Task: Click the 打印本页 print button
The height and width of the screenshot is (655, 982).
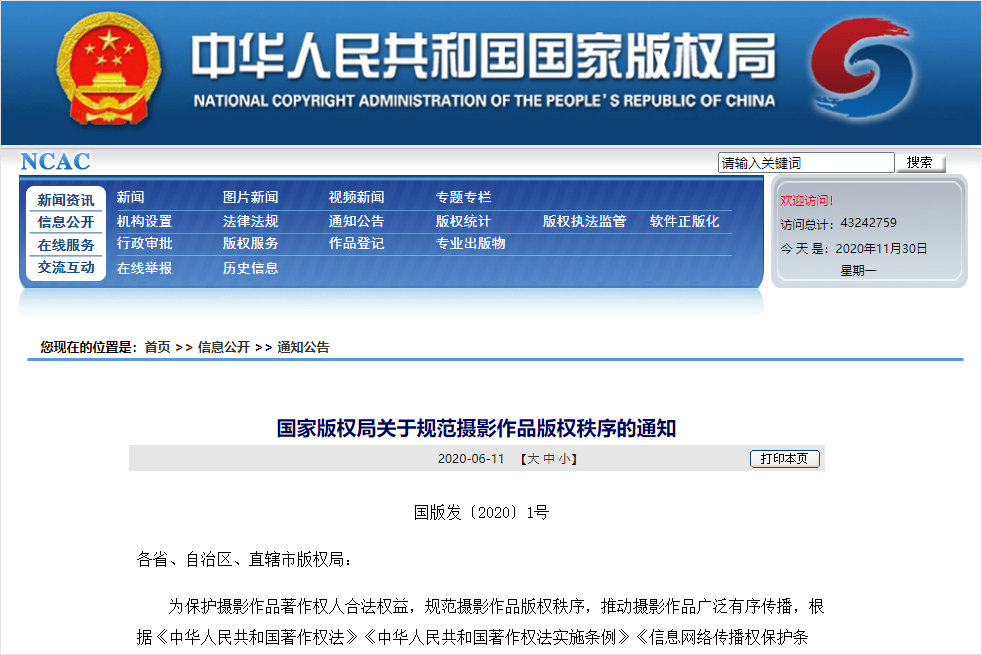Action: pyautogui.click(x=785, y=459)
